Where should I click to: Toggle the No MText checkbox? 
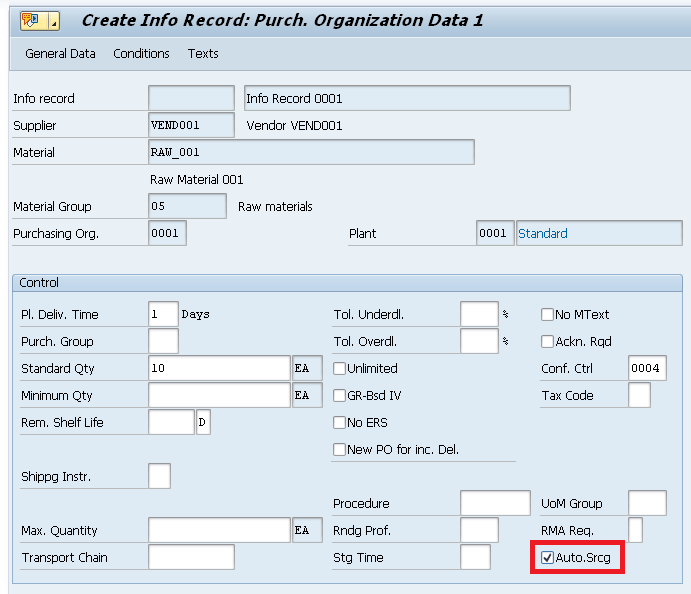tap(547, 315)
